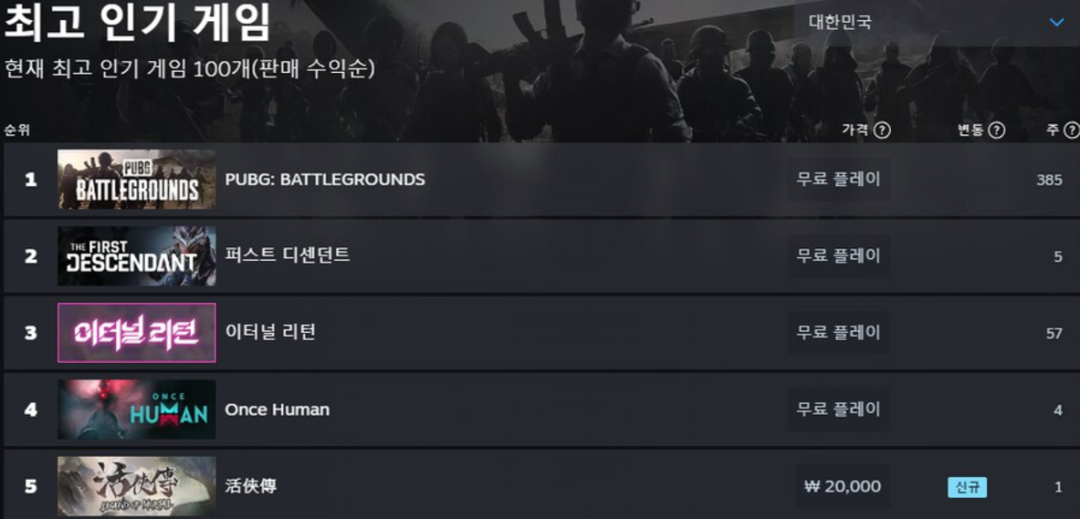Viewport: 1080px width, 519px height.
Task: Click the ₩ 20,000 price button
Action: [x=842, y=487]
